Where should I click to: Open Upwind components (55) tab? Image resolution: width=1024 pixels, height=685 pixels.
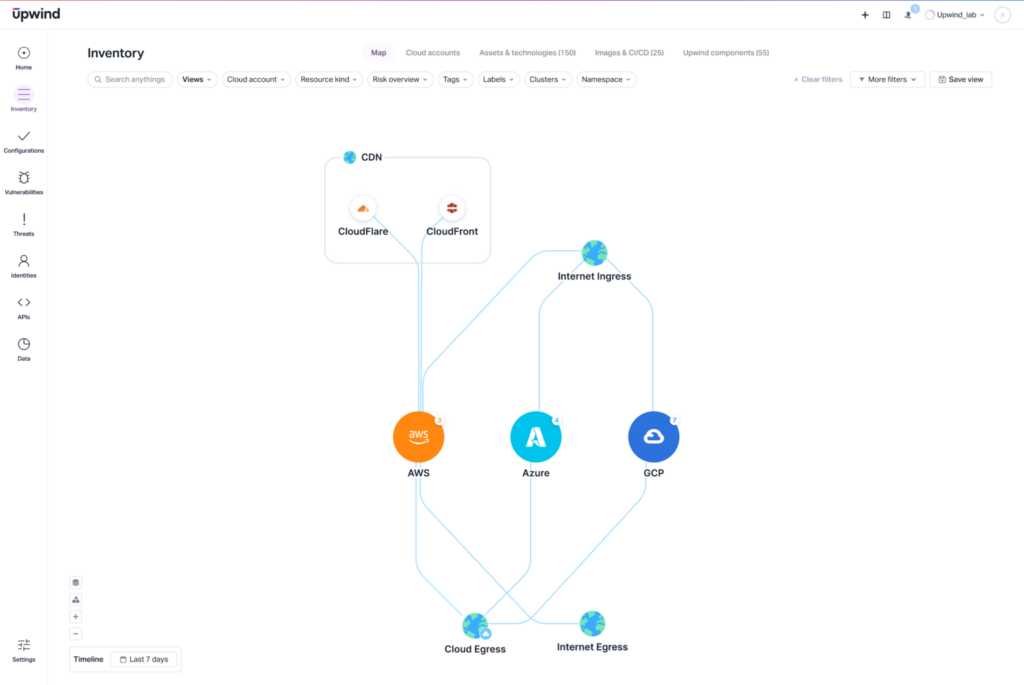(726, 53)
